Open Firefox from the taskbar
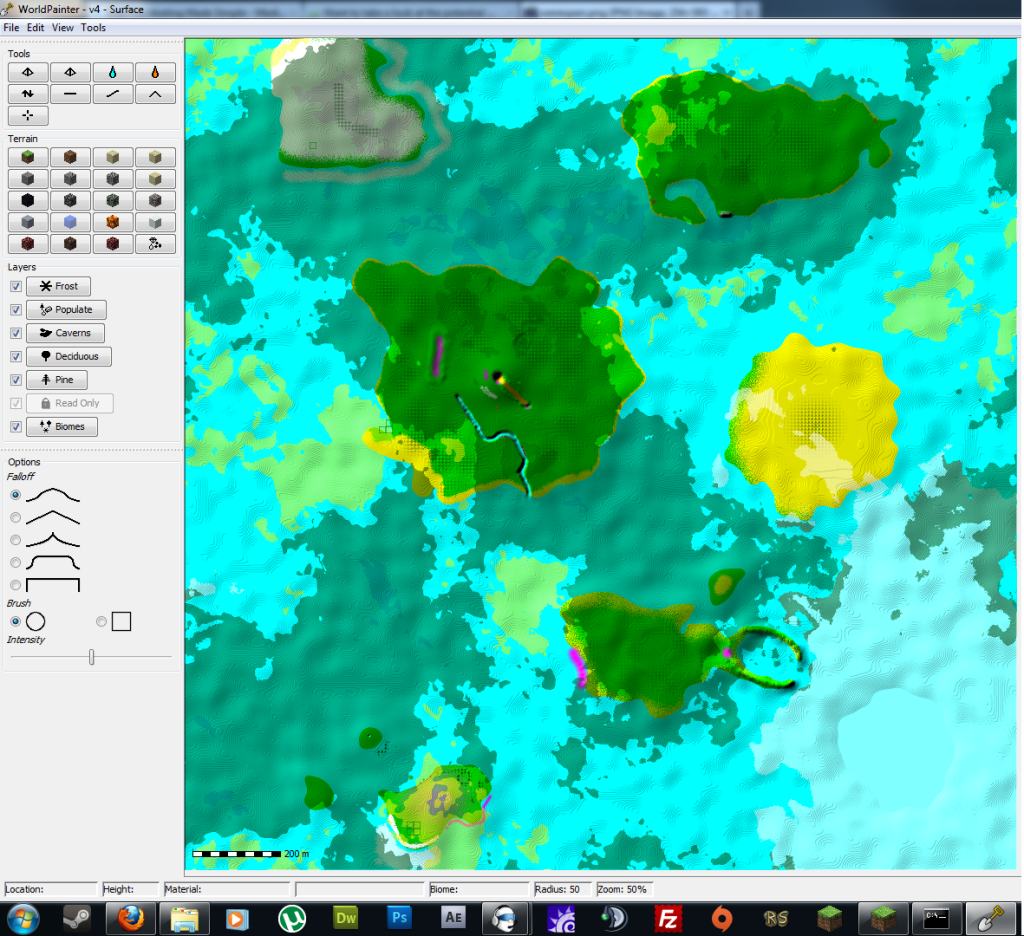This screenshot has height=936, width=1024. point(128,918)
